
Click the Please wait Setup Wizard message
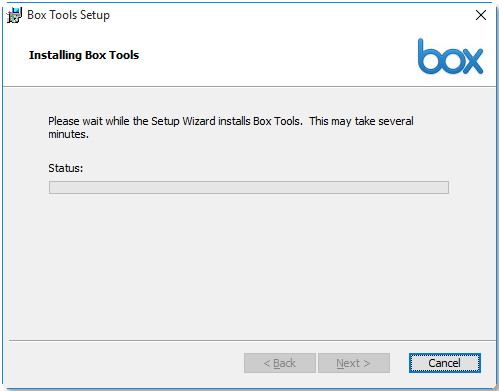click(231, 127)
